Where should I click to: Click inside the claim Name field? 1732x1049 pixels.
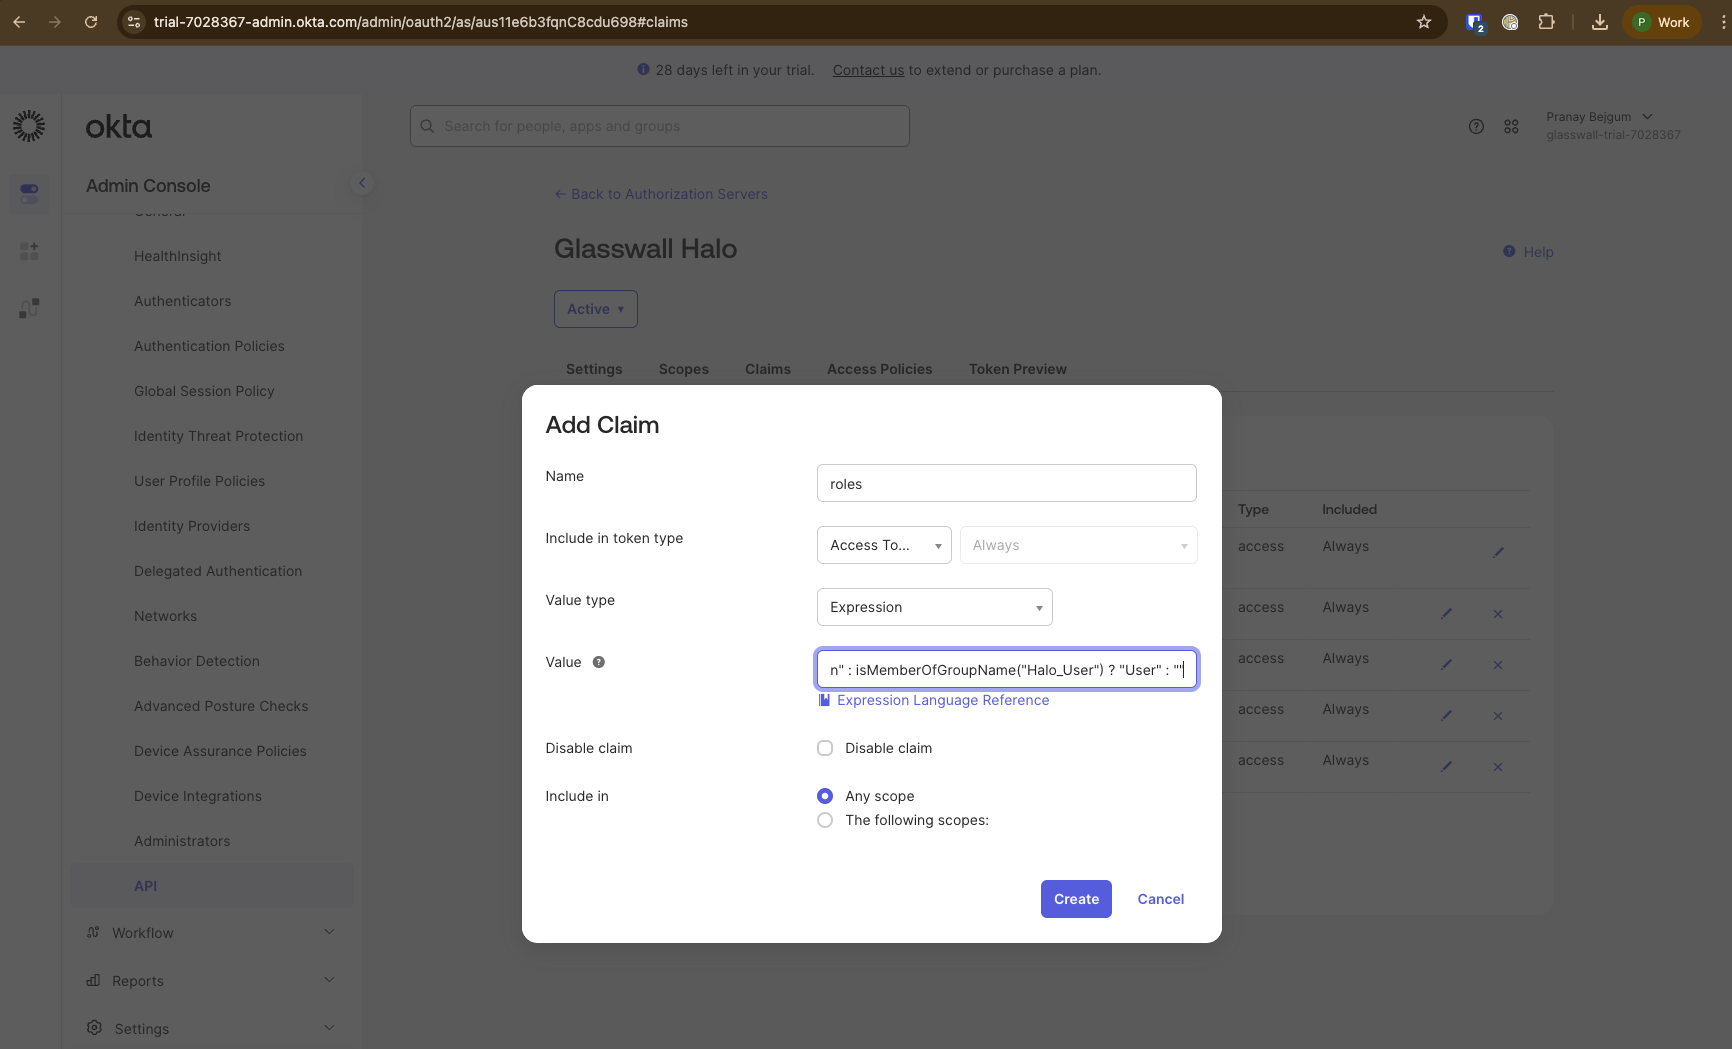pos(1006,483)
